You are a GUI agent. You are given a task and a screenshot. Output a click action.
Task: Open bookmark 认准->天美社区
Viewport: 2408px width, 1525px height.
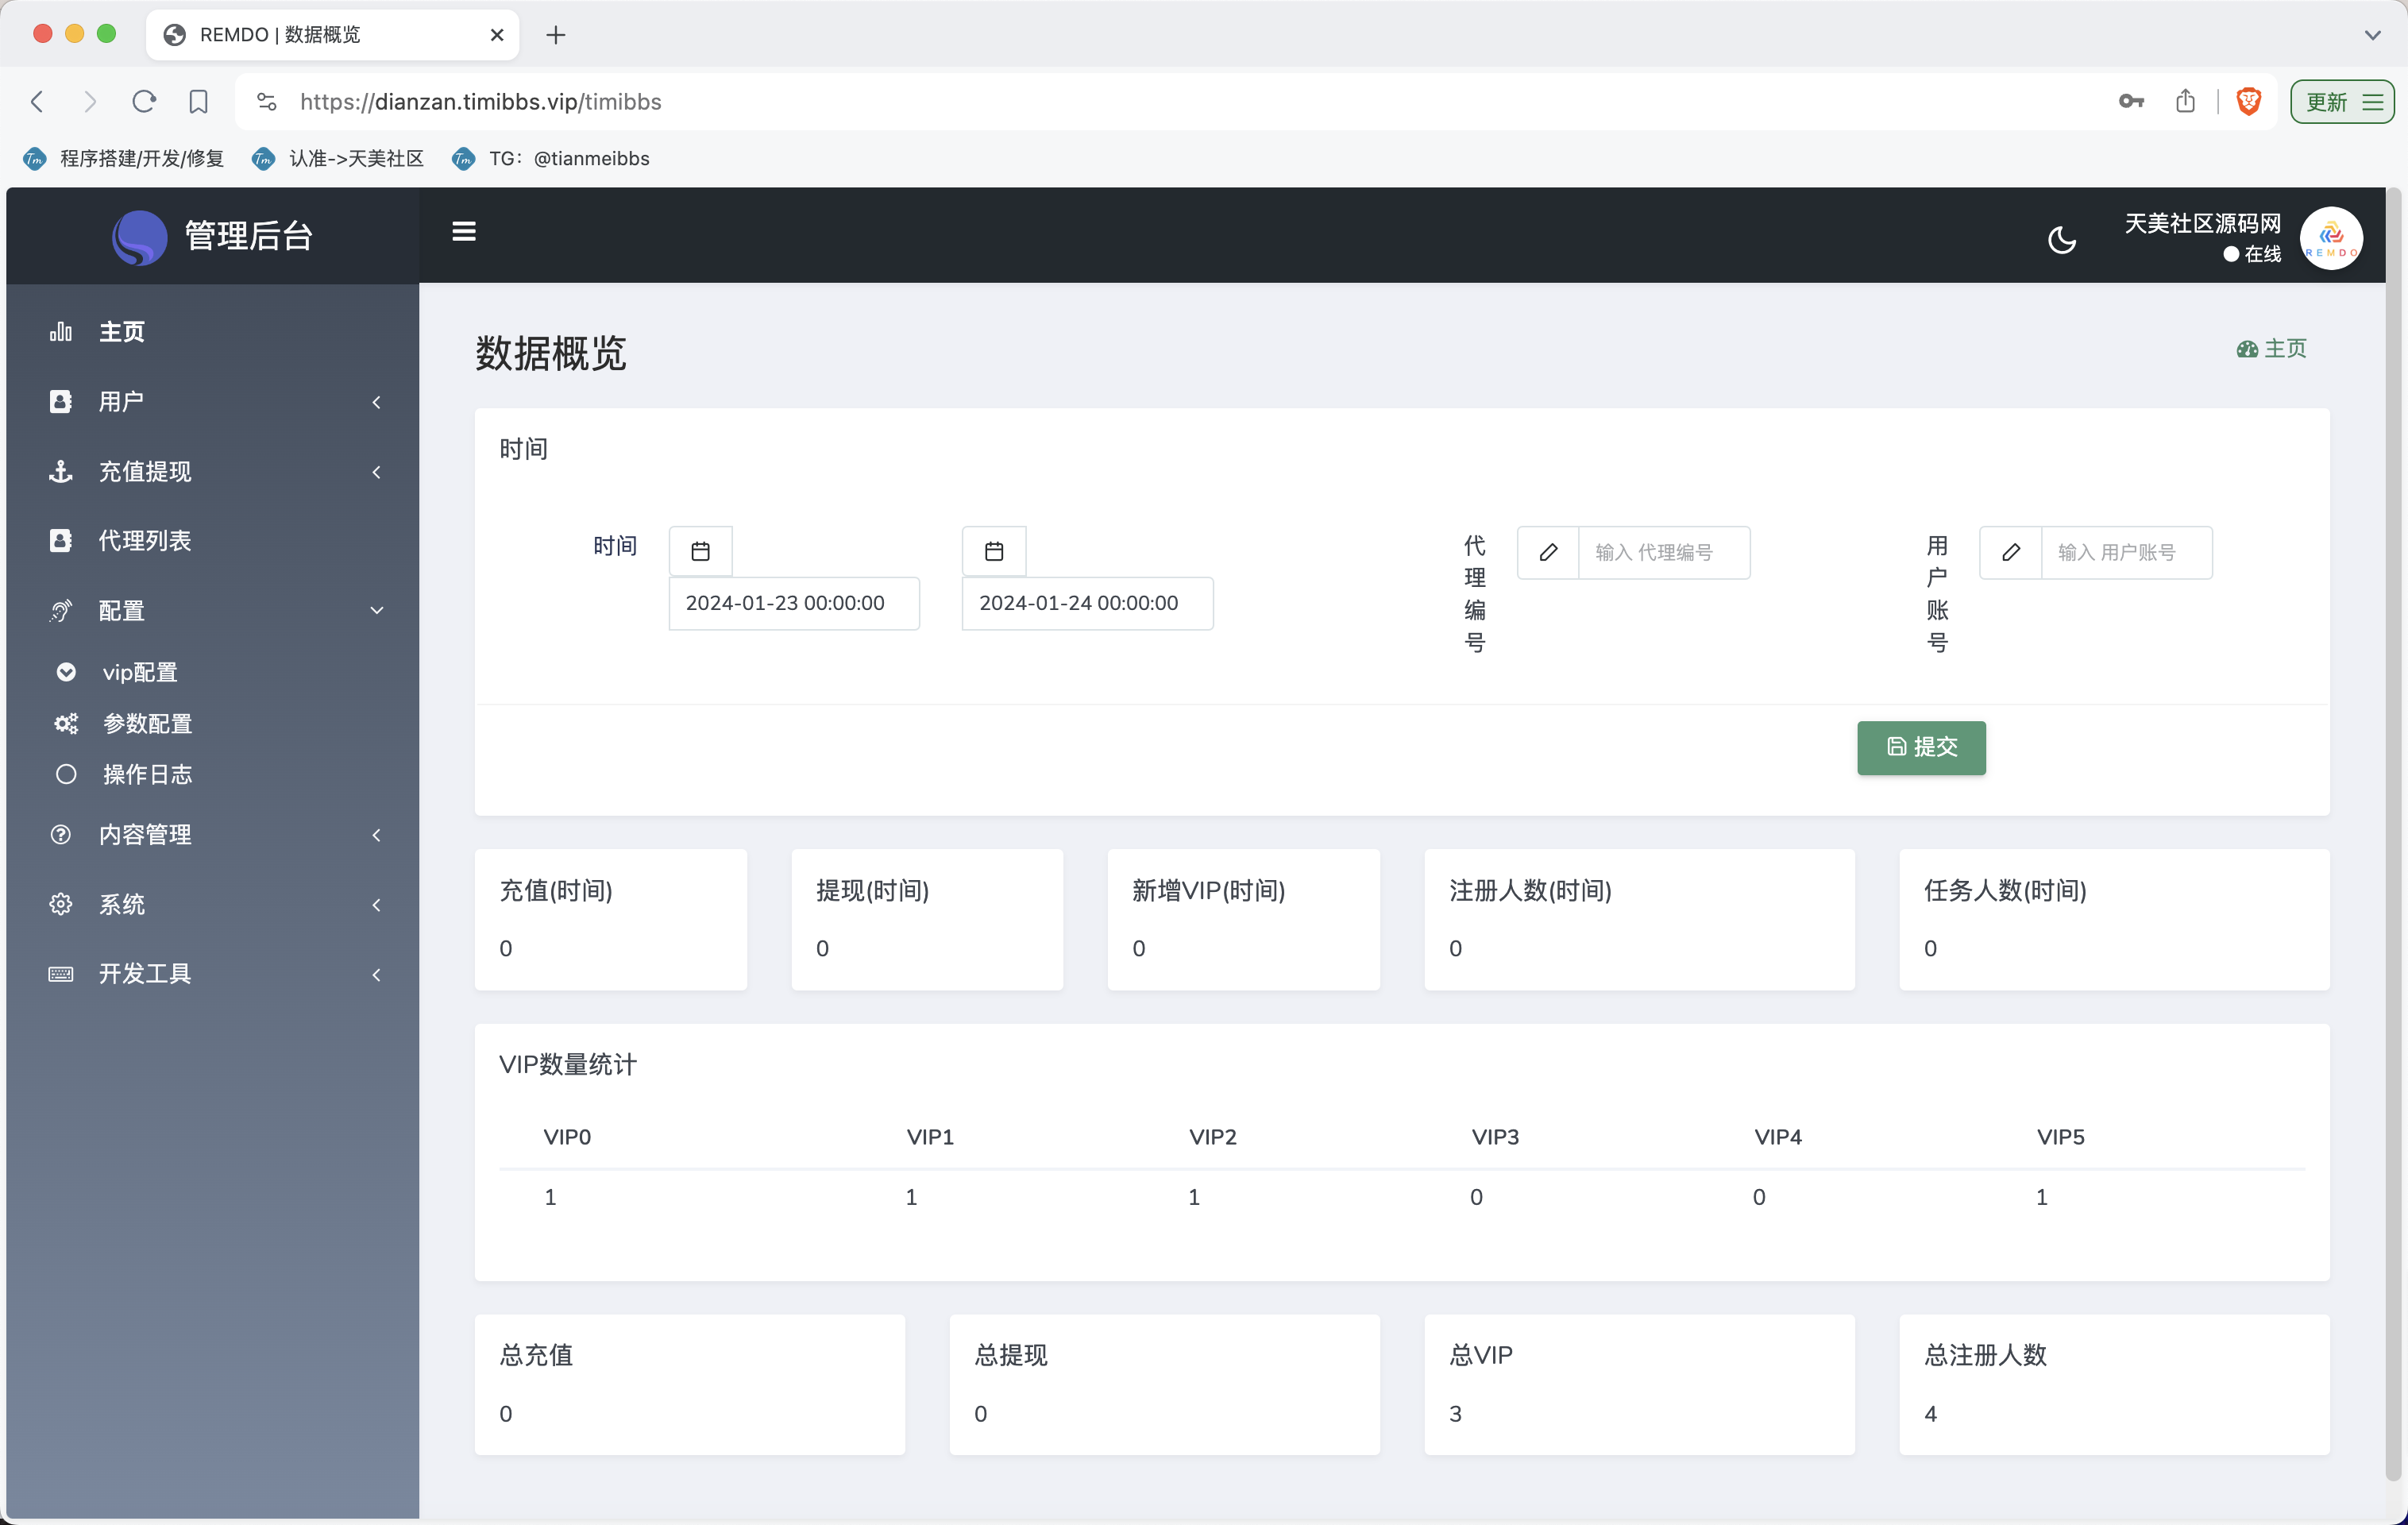coord(339,158)
